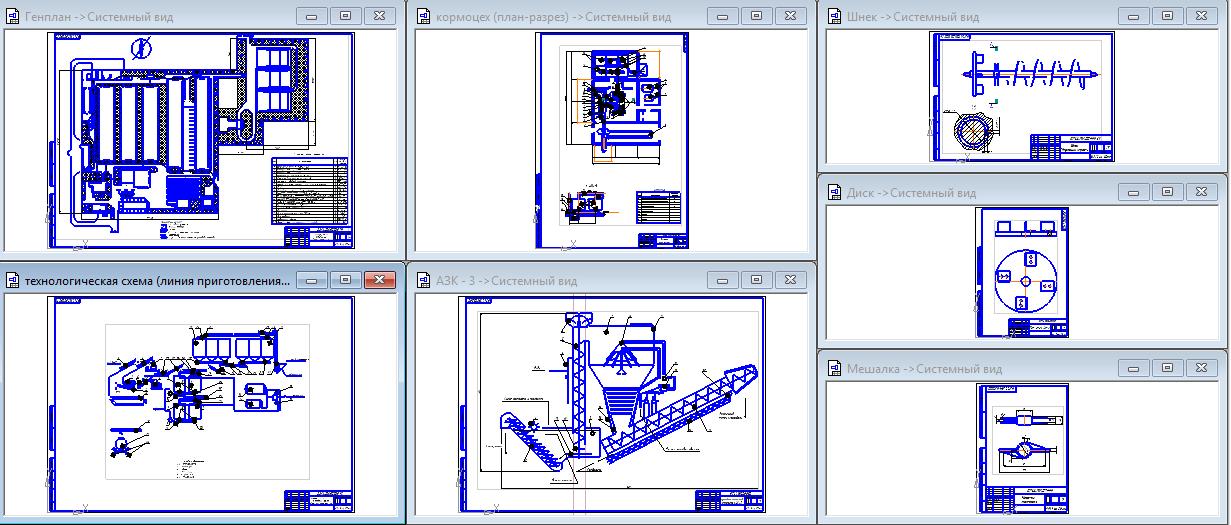Viewport: 1231px width, 525px height.
Task: Close the Диск window
Action: point(1201,192)
